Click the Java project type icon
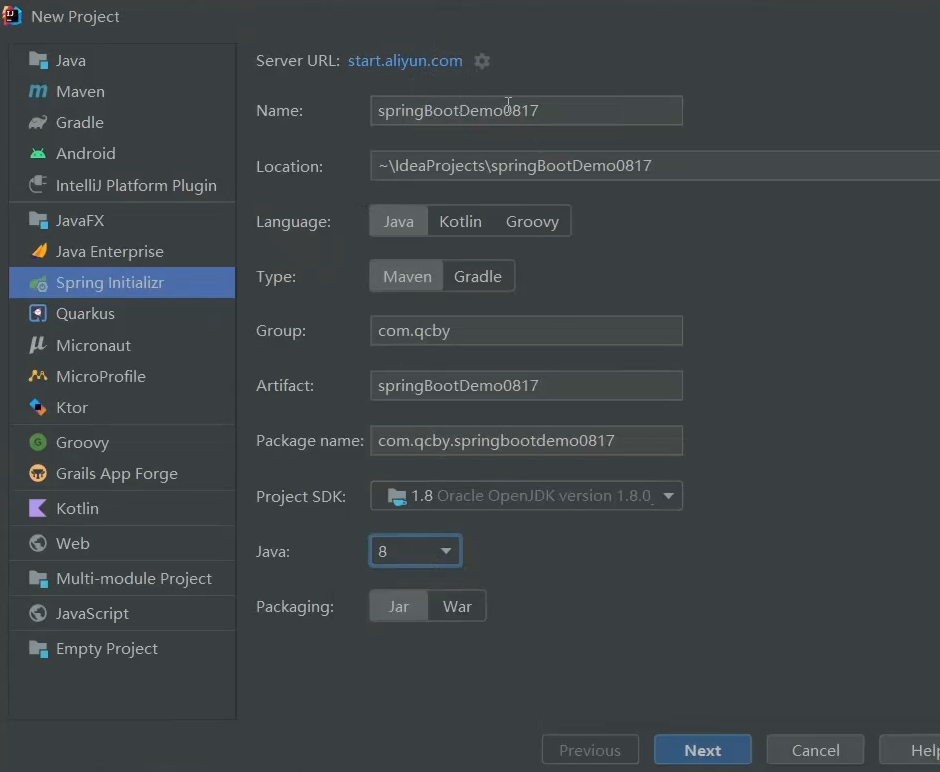 pos(38,61)
